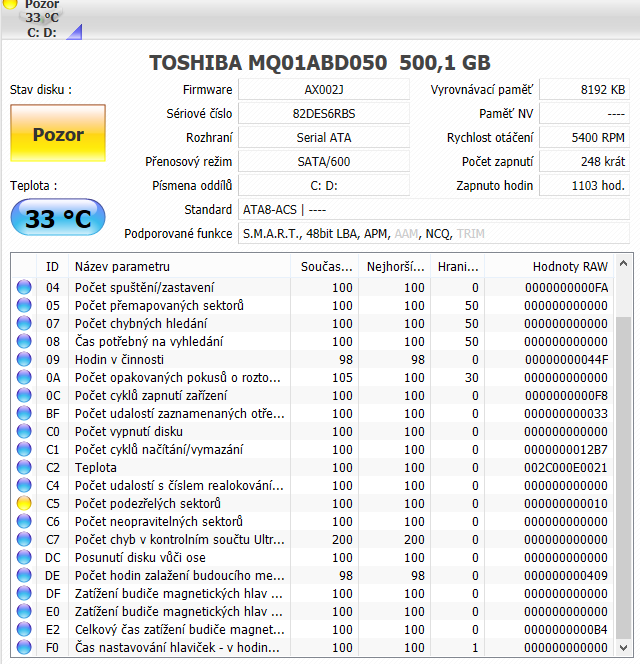Click the blue status icon of row 09
640x664 pixels.
(x=24, y=359)
